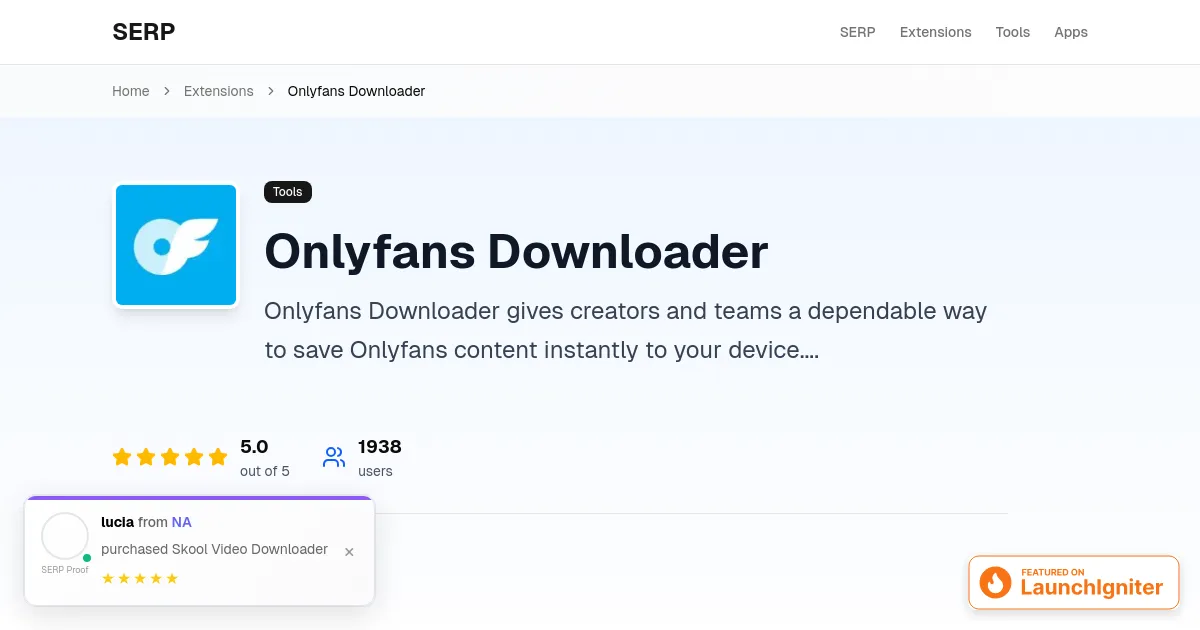Viewport: 1200px width, 630px height.
Task: Click the breadcrumb chevron after Home
Action: click(x=167, y=91)
